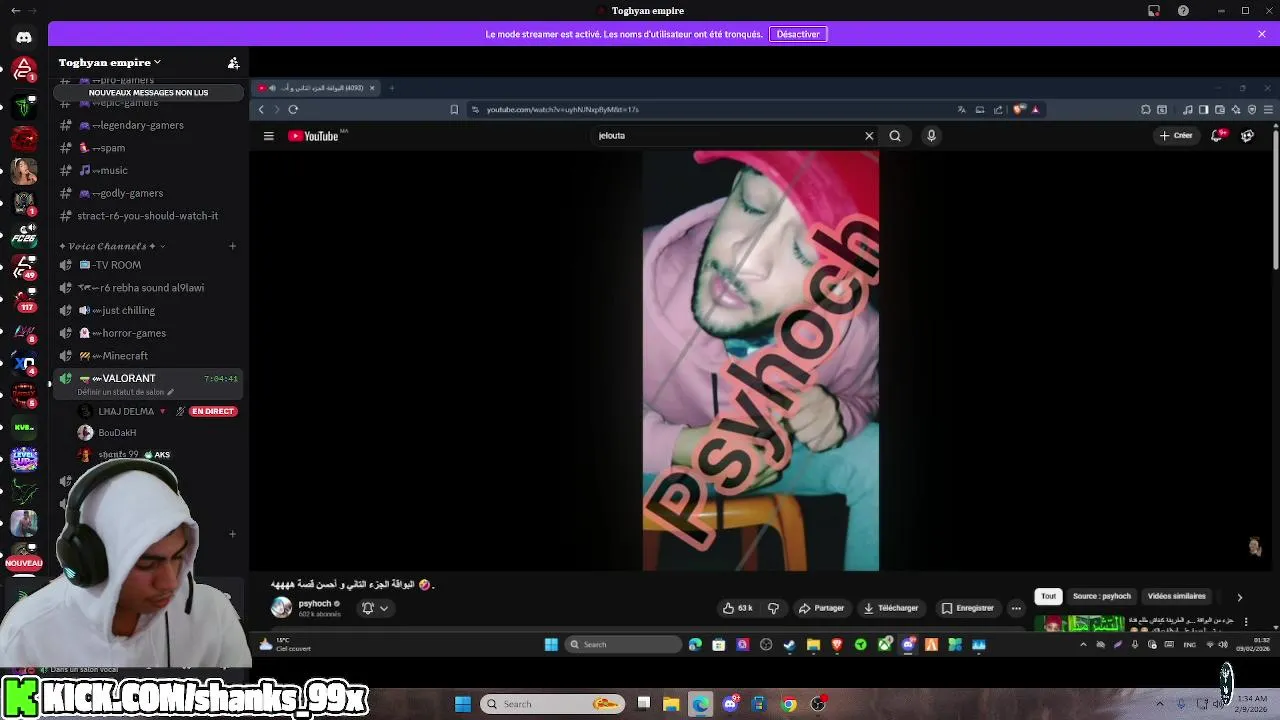Open YouTube notifications bell

coord(1217,136)
